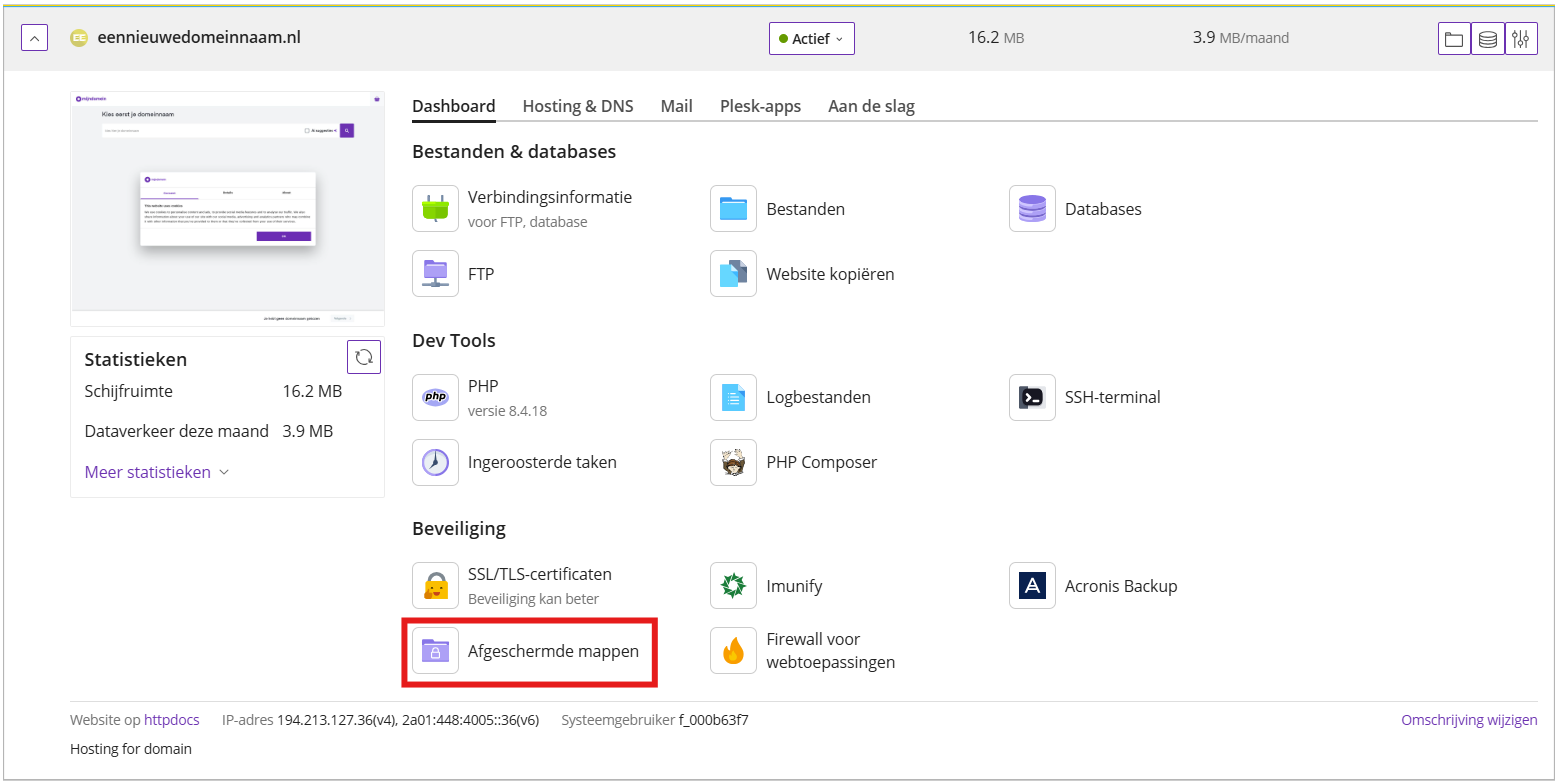The width and height of the screenshot is (1558, 784).
Task: Open Verbindingsinformatie plug icon
Action: tap(435, 209)
